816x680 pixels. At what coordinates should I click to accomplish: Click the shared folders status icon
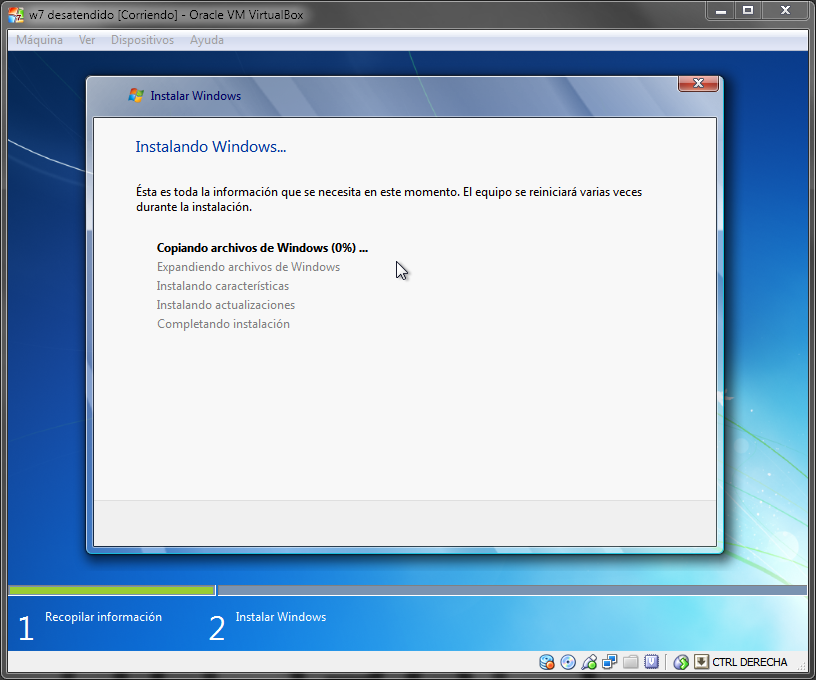point(630,662)
